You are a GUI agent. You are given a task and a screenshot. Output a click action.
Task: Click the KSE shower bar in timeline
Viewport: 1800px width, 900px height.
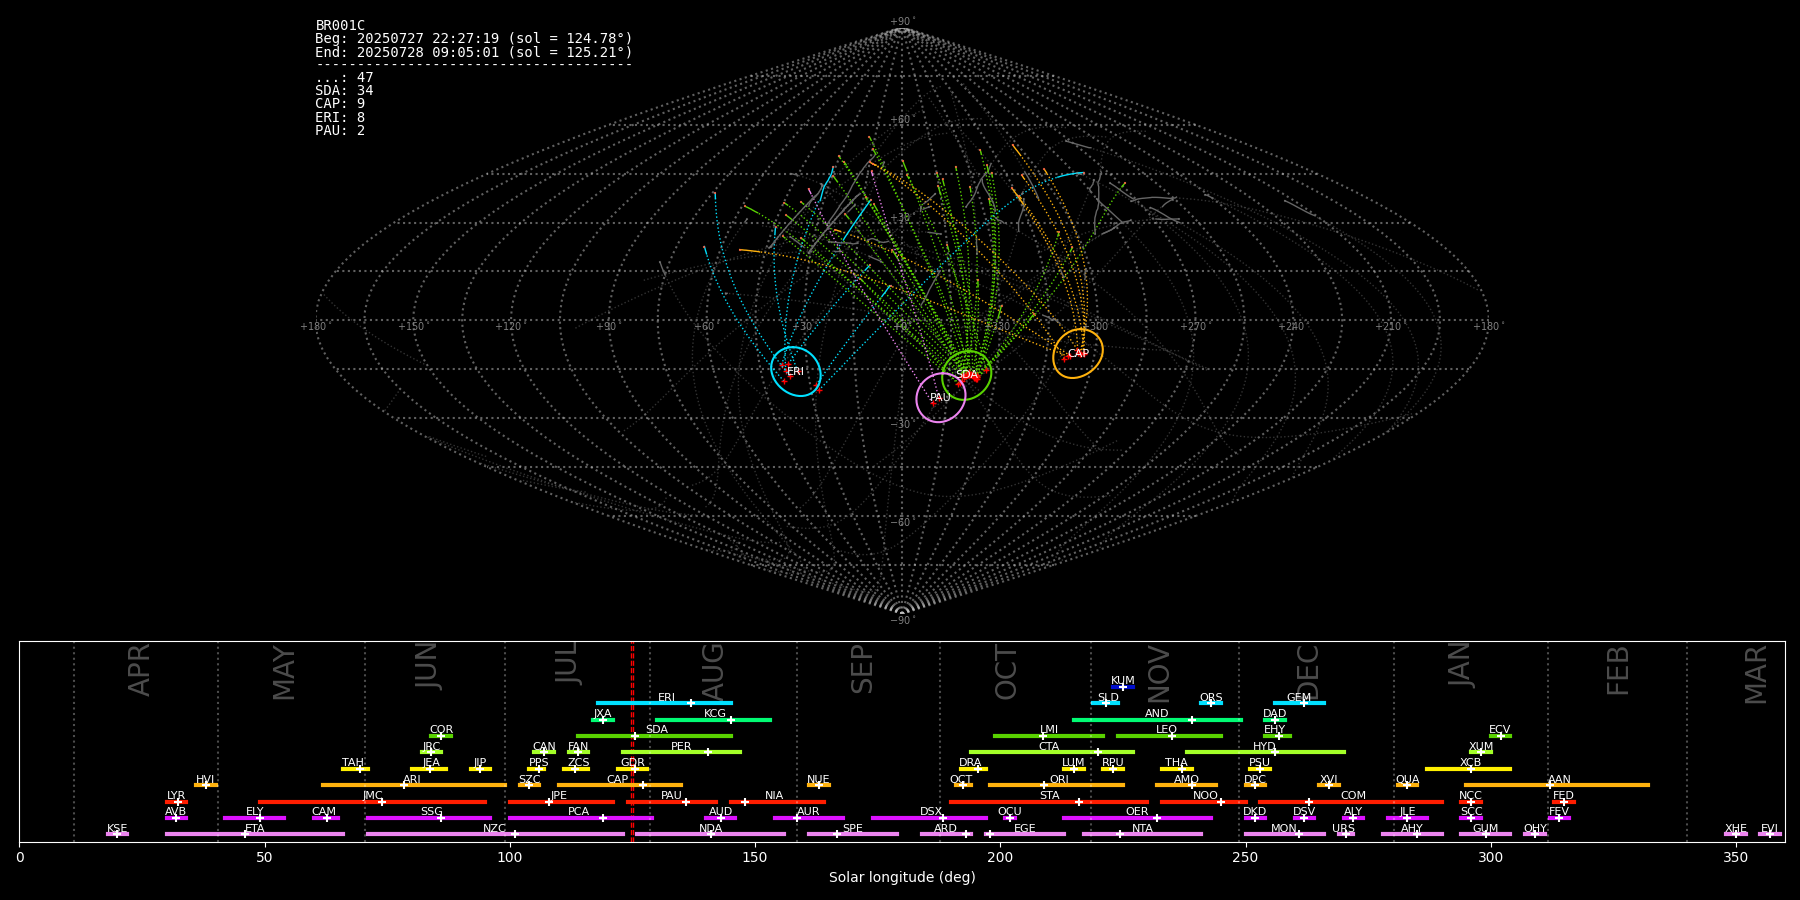click(117, 834)
